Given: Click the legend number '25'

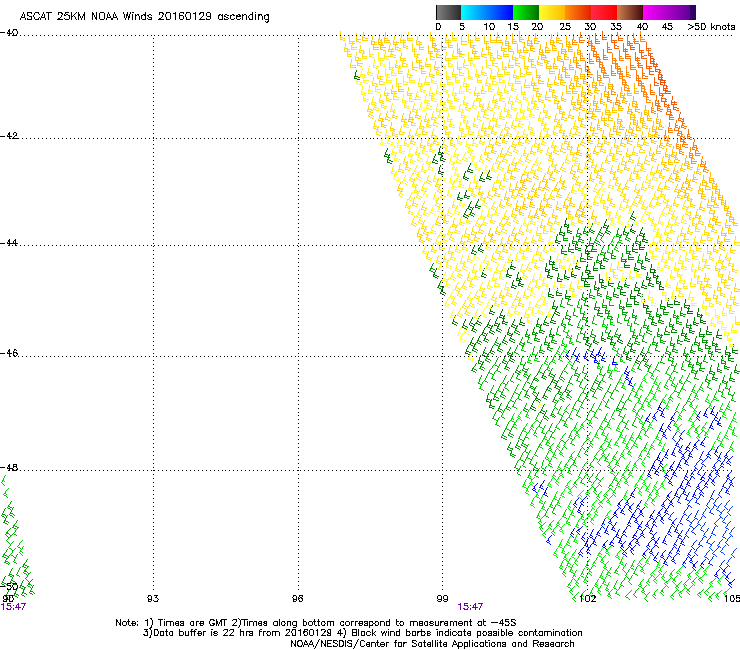Looking at the screenshot, I should click(565, 27).
